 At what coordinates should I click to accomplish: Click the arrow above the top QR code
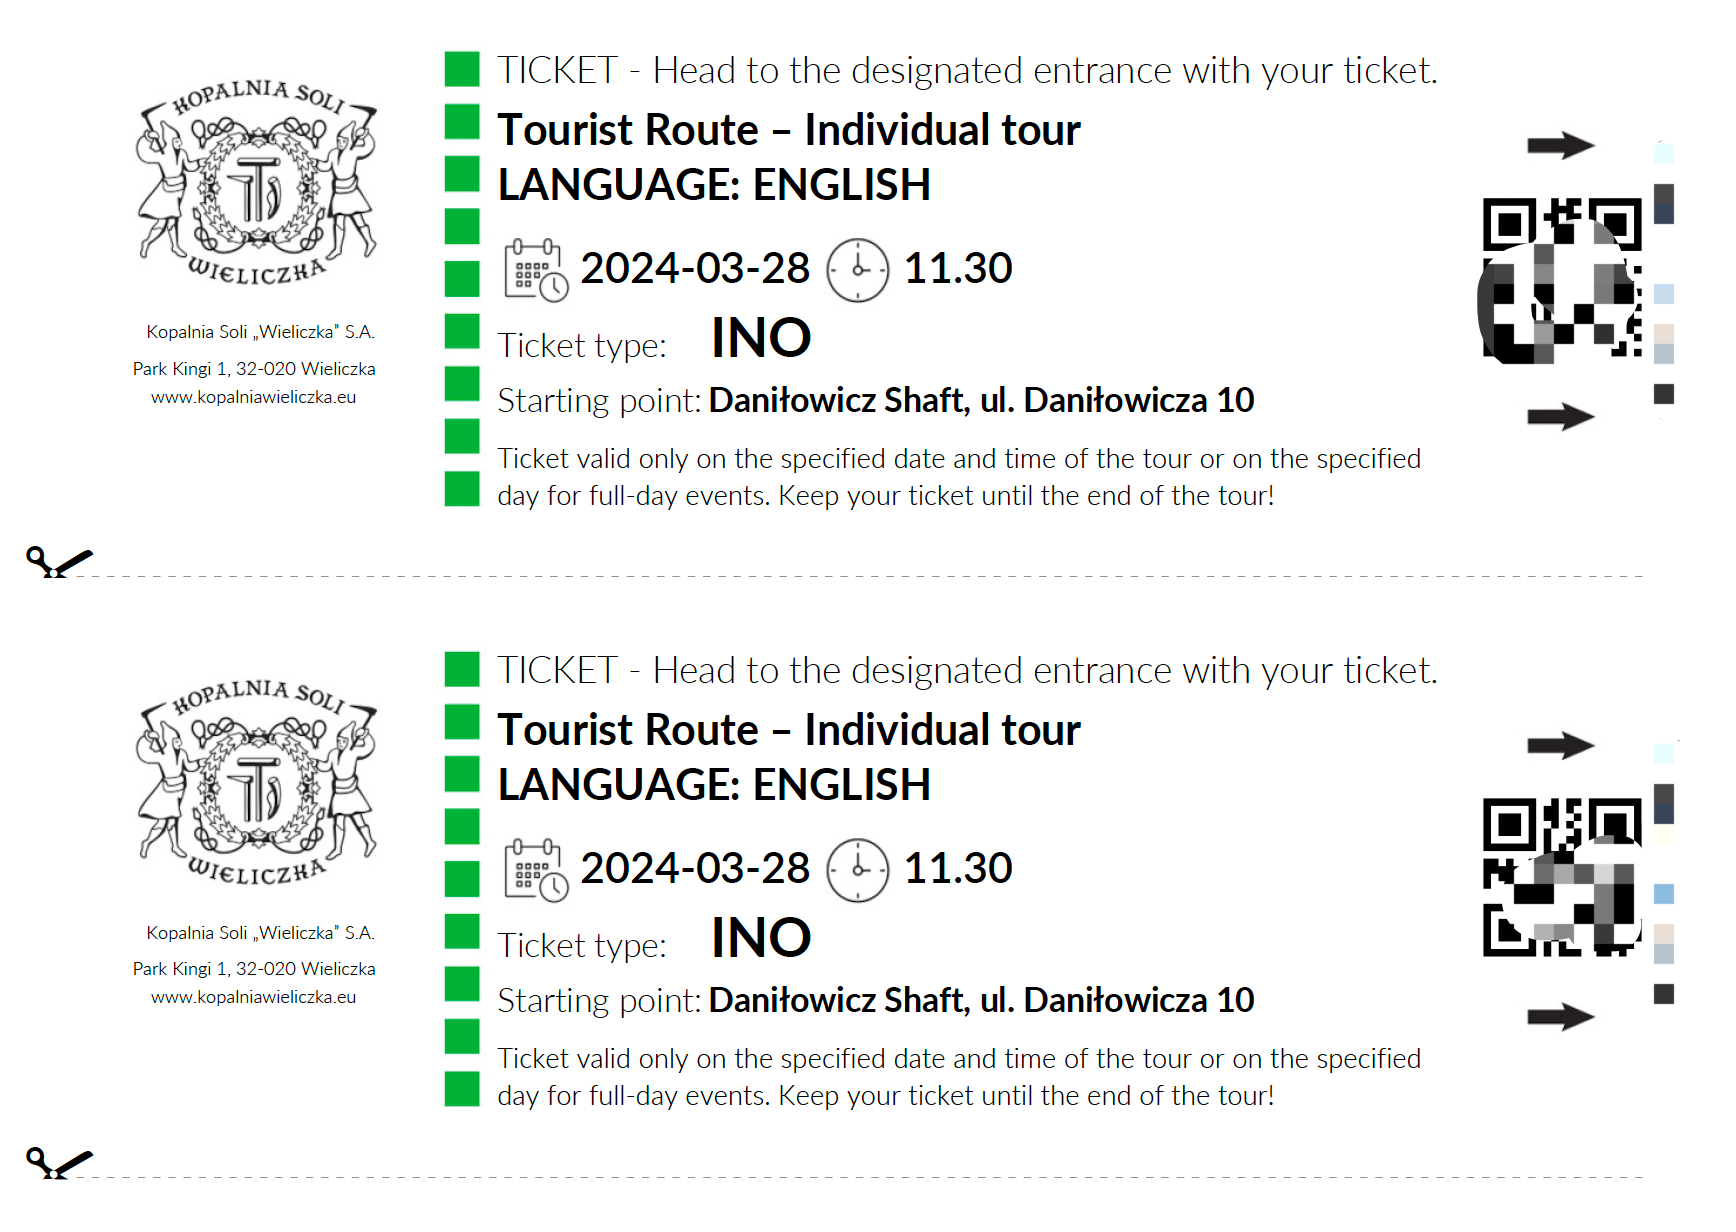tap(1561, 146)
